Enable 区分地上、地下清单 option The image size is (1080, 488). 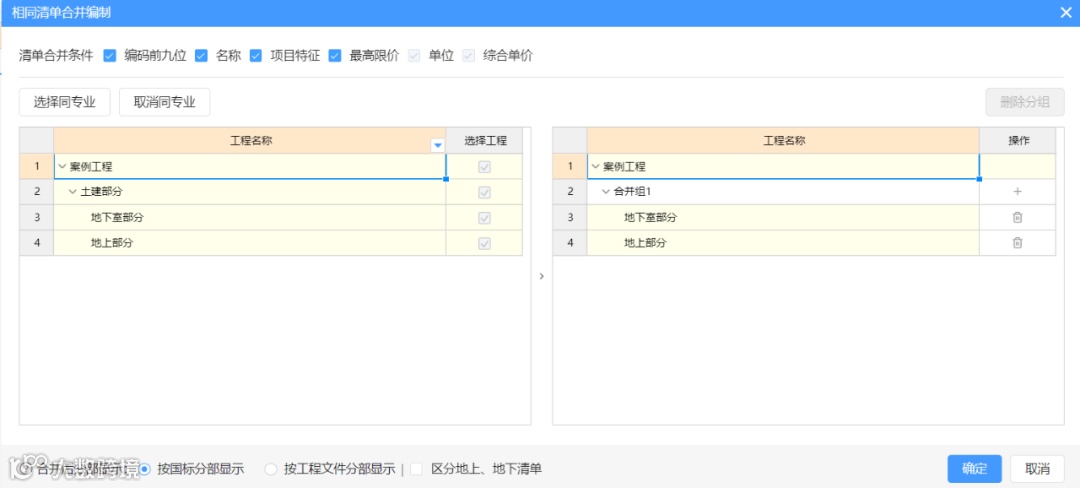[416, 469]
